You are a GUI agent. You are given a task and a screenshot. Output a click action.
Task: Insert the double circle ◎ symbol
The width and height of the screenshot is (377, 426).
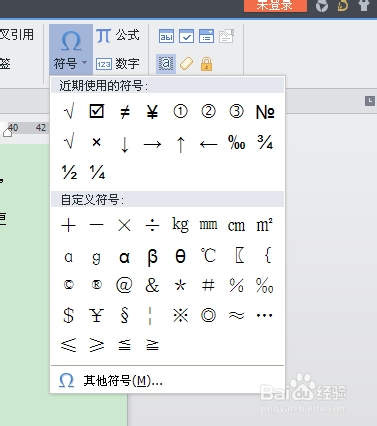pyautogui.click(x=208, y=315)
